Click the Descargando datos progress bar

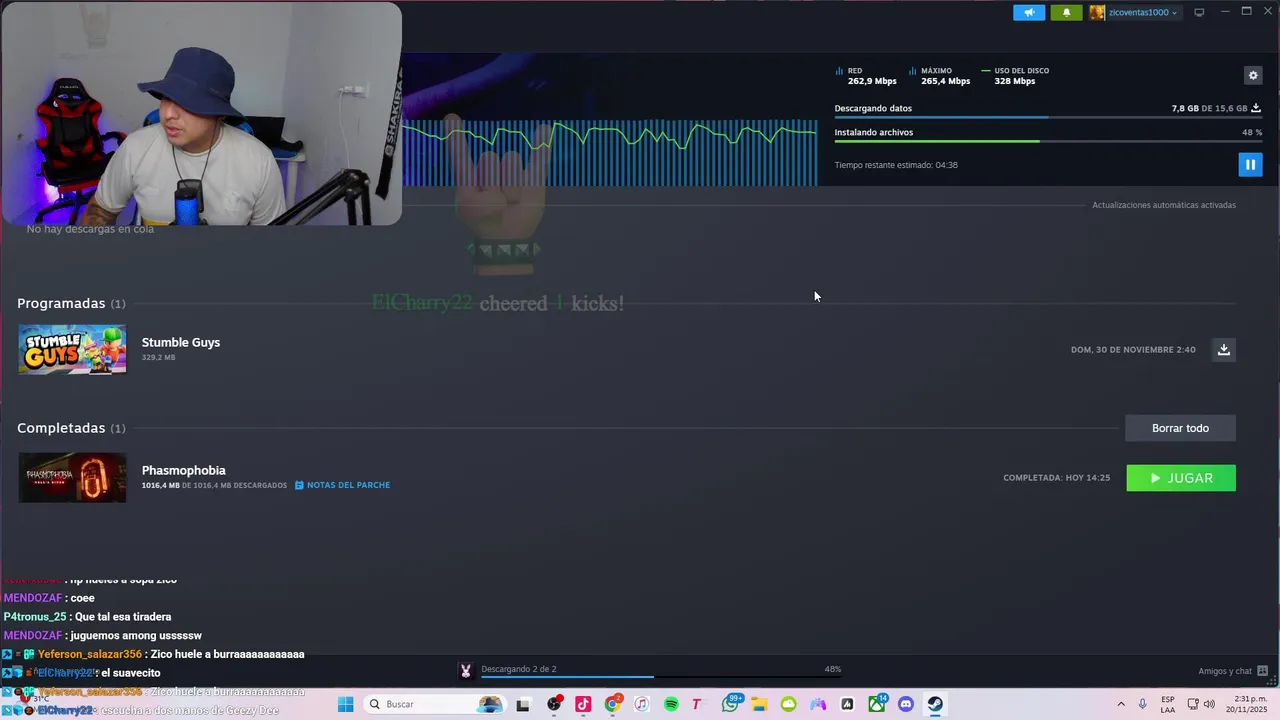tap(1048, 118)
